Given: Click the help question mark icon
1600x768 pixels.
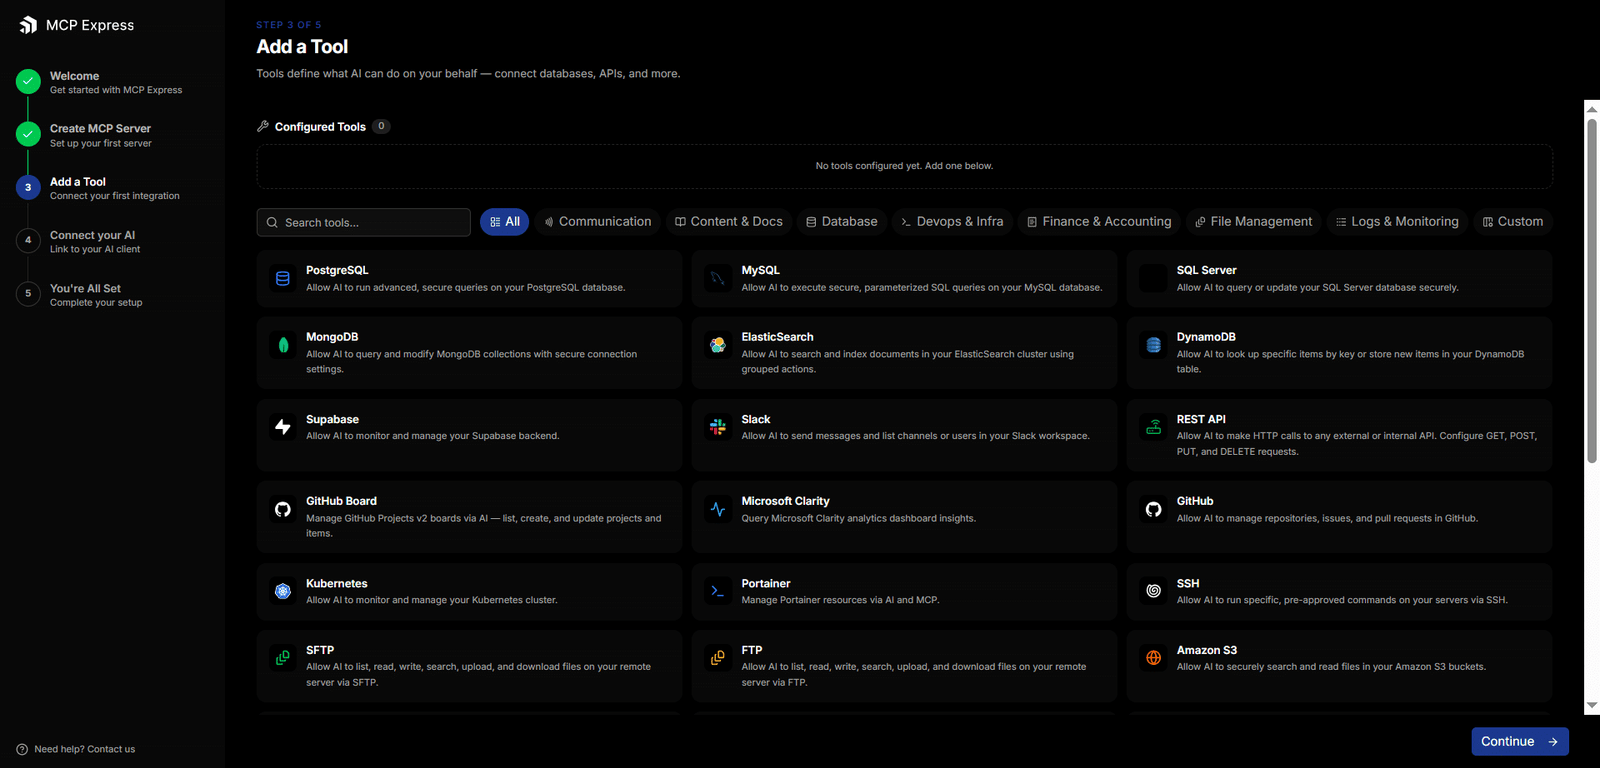Looking at the screenshot, I should (22, 749).
